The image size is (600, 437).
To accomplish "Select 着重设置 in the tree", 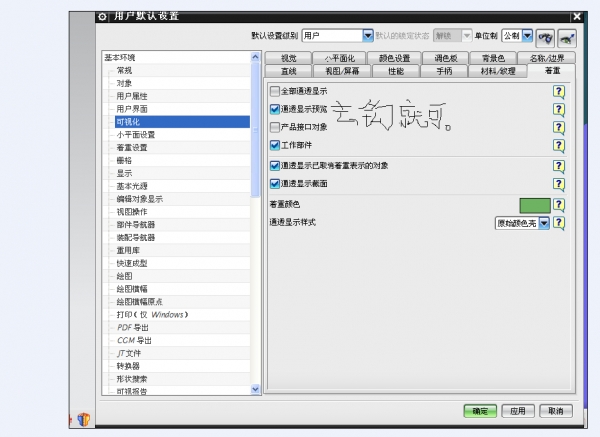I will click(132, 147).
